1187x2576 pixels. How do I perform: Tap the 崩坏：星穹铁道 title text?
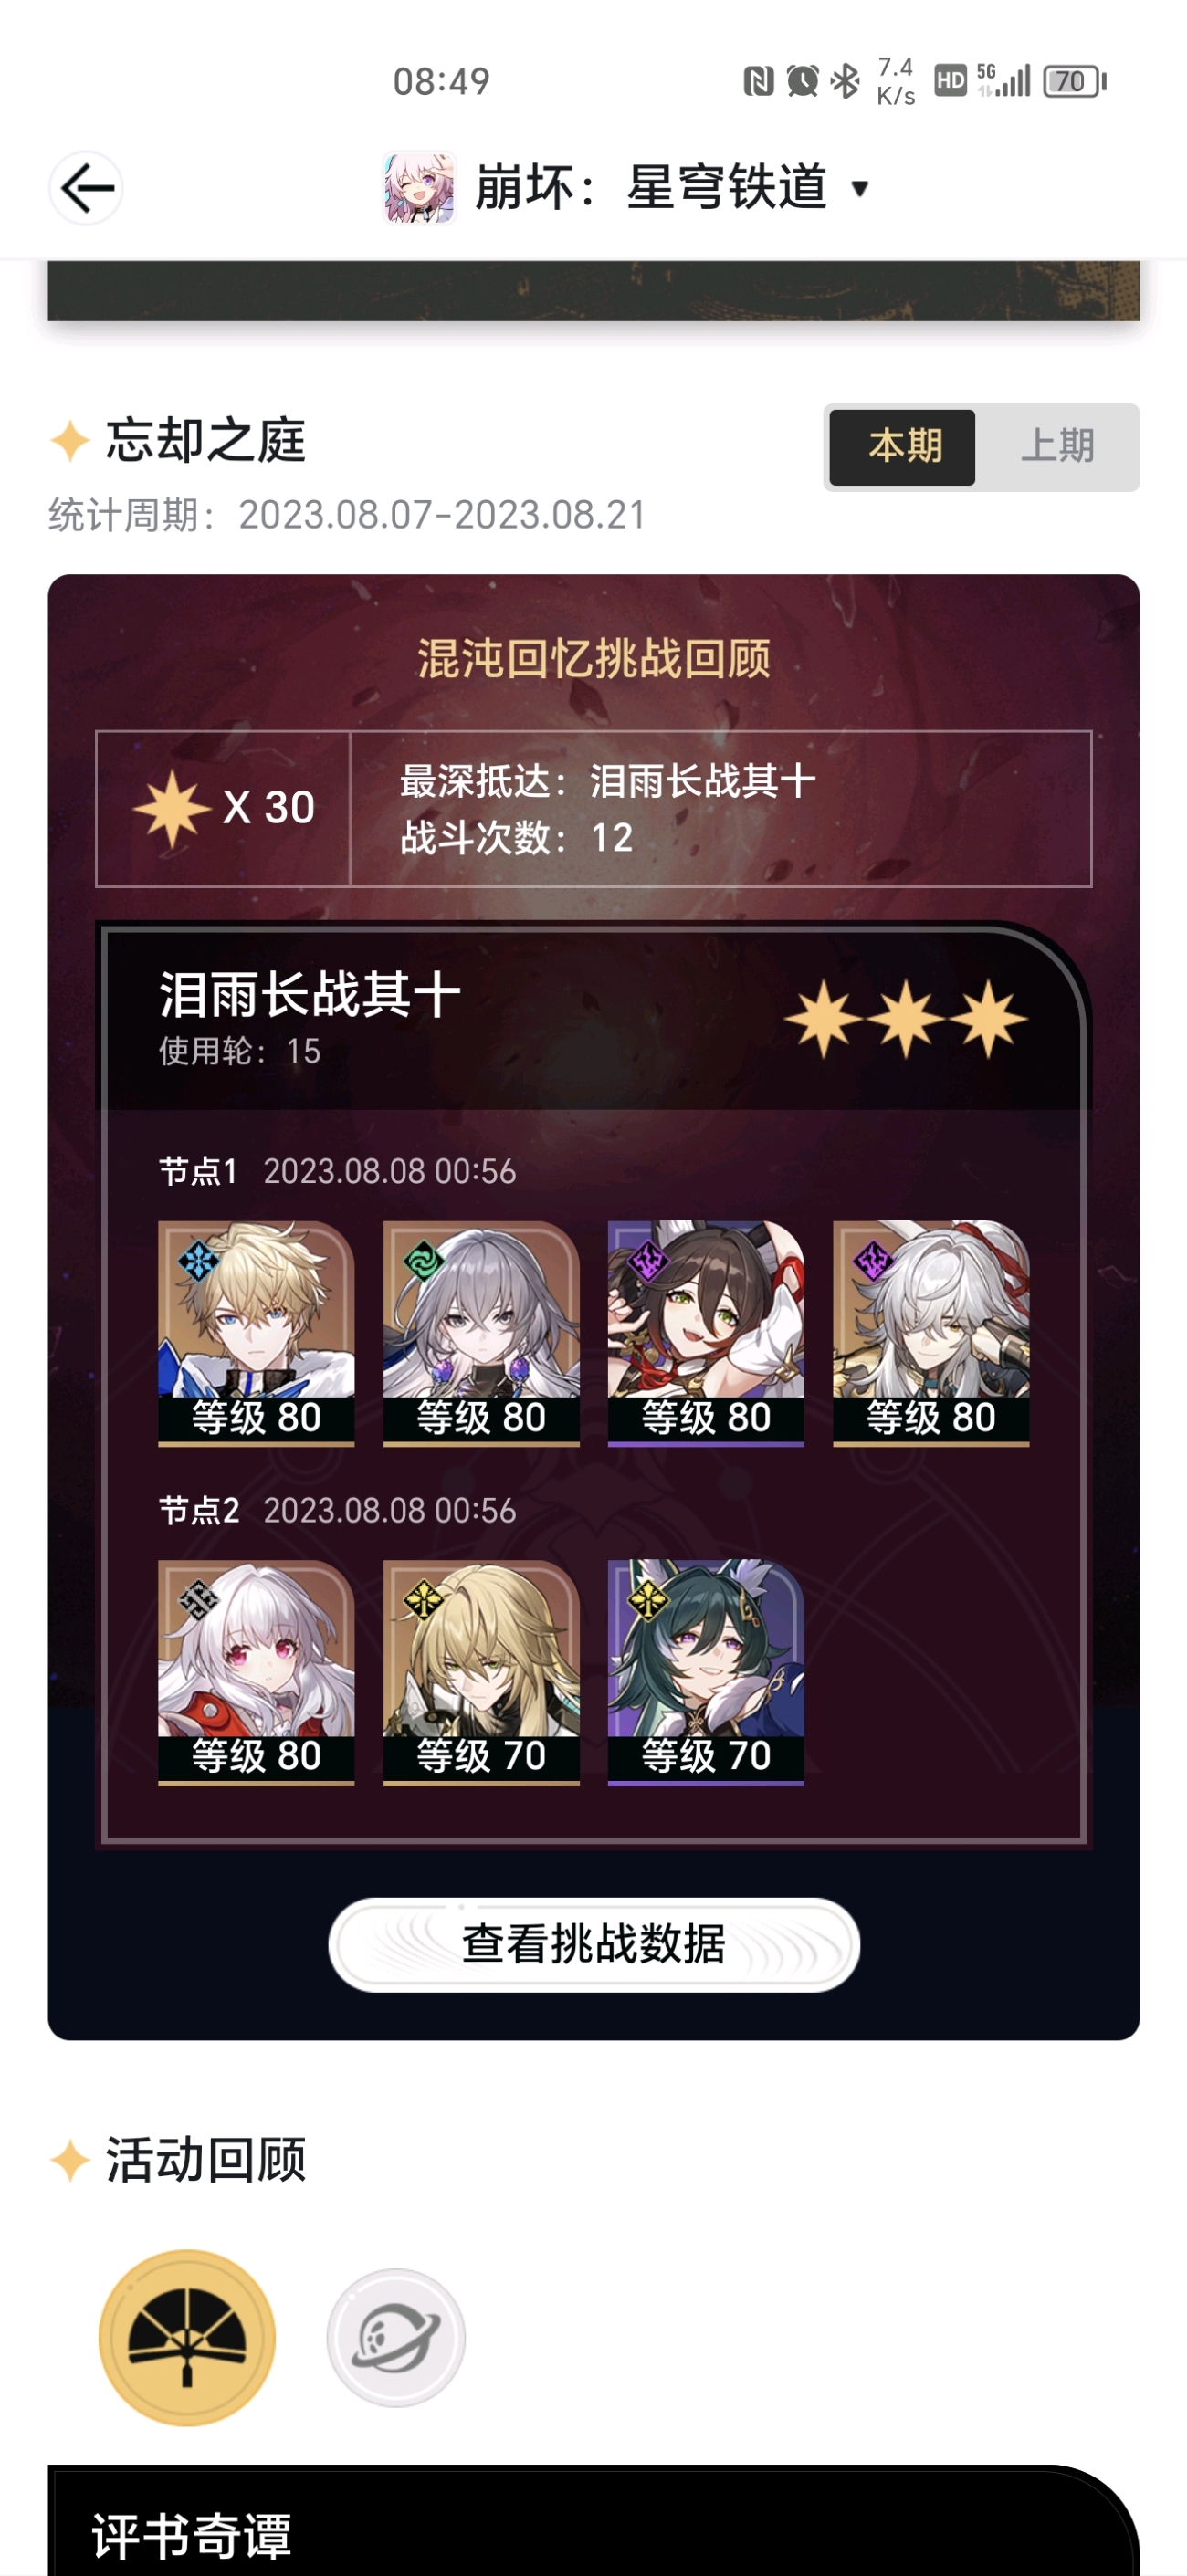coord(651,187)
